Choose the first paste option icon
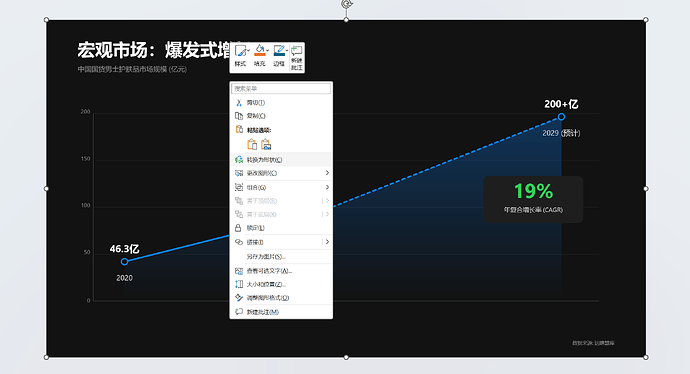Image resolution: width=690 pixels, height=374 pixels. [x=252, y=144]
